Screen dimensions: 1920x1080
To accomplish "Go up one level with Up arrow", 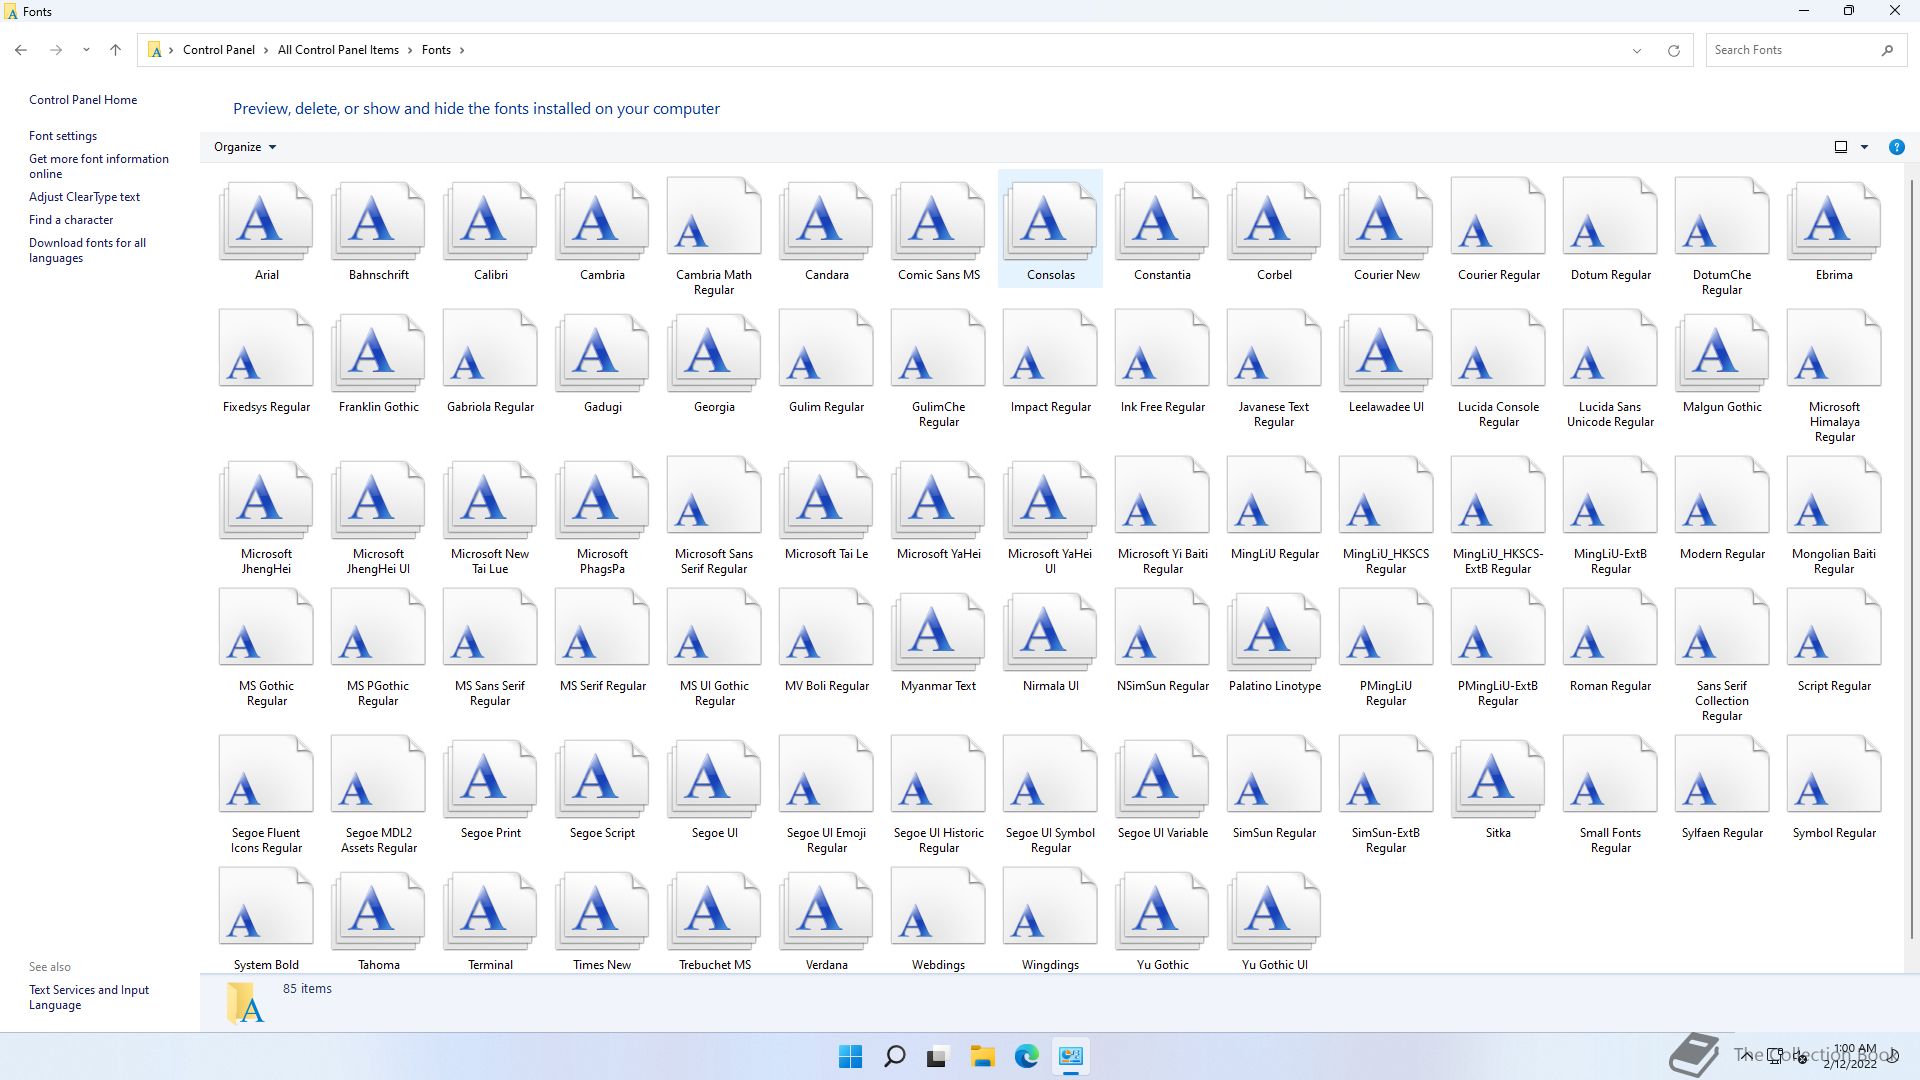I will pyautogui.click(x=115, y=50).
